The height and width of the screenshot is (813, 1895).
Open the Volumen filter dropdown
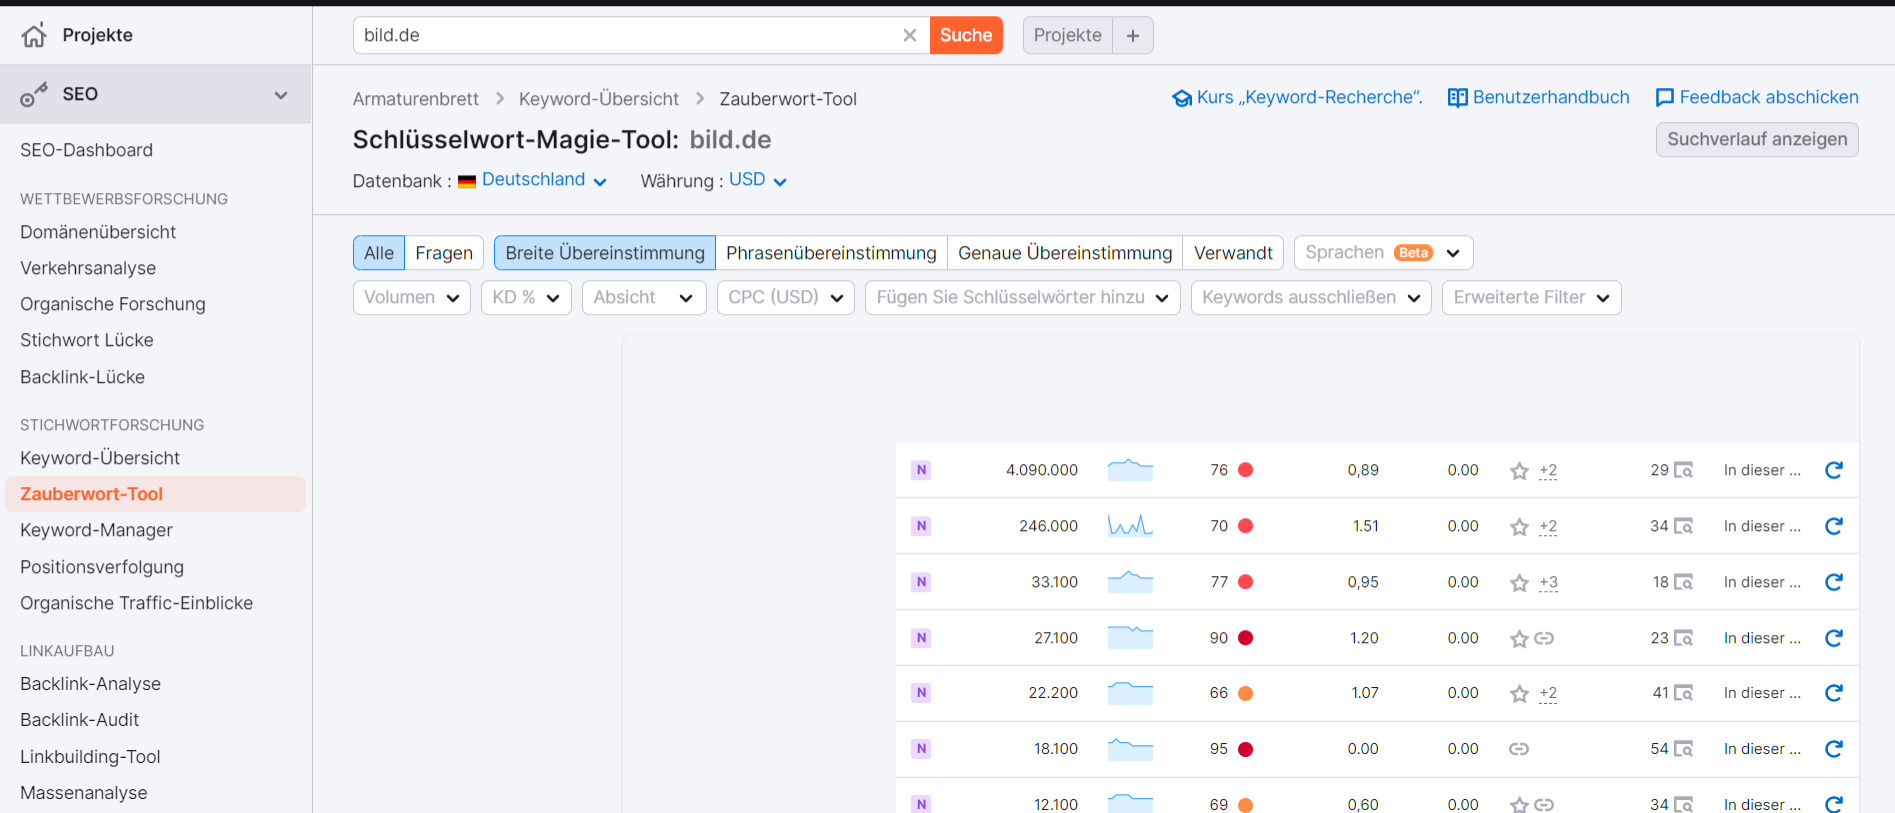tap(411, 298)
